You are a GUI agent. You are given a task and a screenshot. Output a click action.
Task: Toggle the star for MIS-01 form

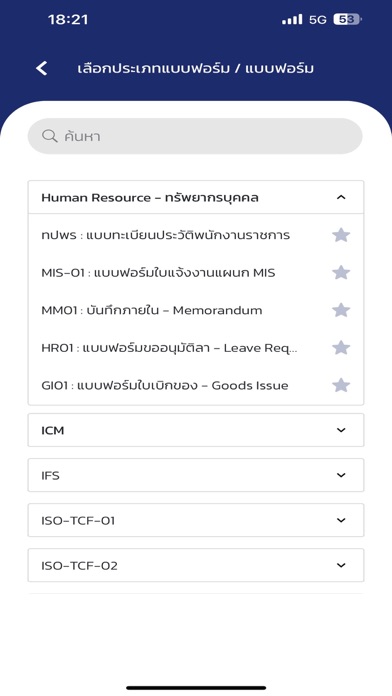341,272
